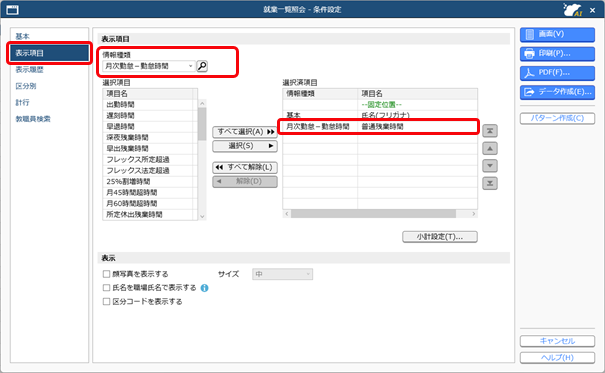
Task: Open ヘルプ(H)
Action: 557,358
